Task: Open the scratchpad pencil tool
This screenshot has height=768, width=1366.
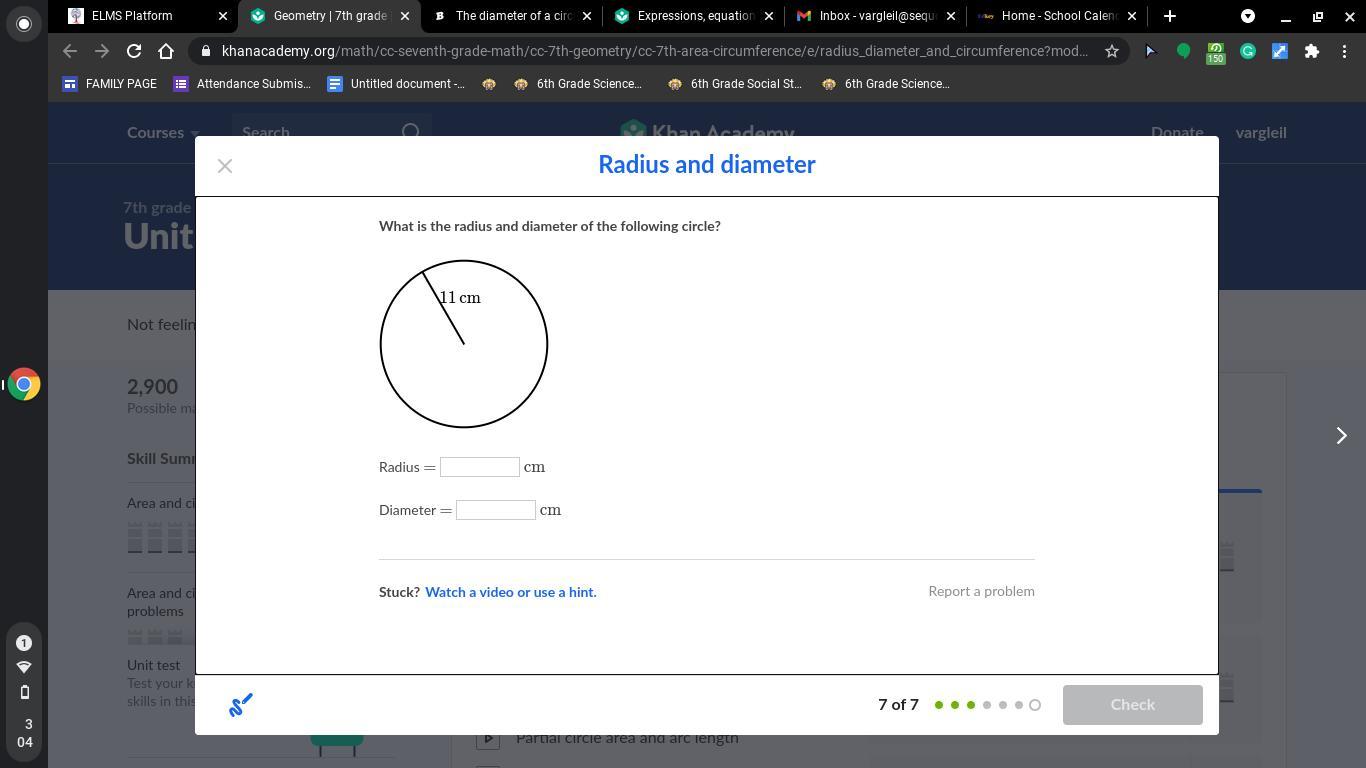Action: coord(241,705)
